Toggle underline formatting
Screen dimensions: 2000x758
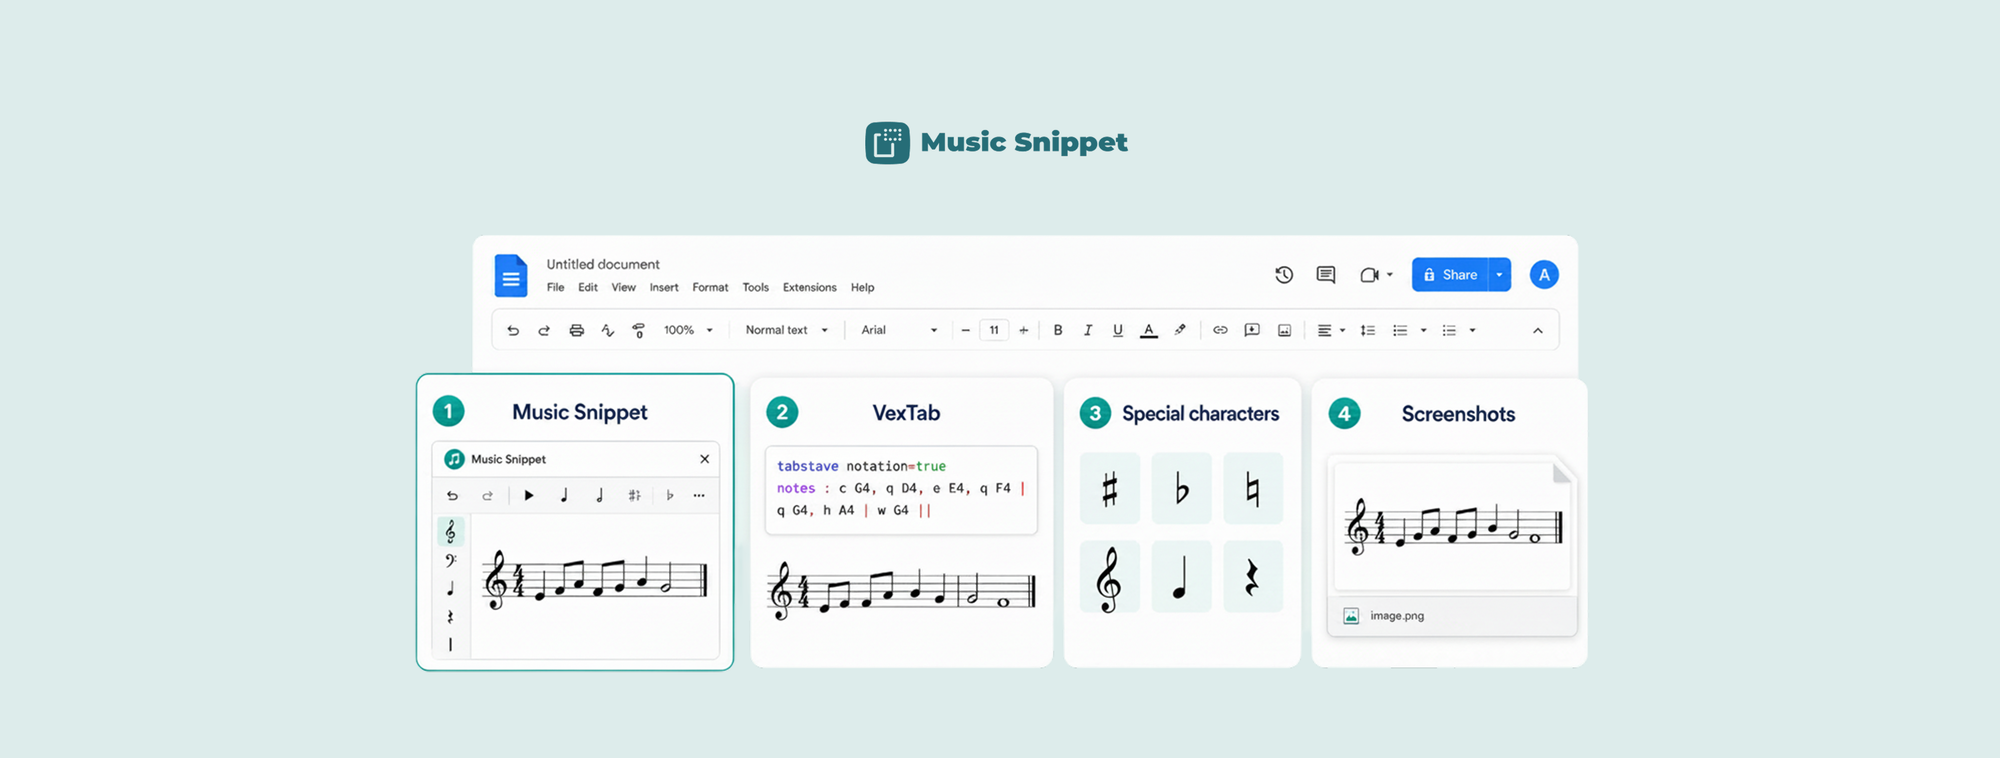1118,330
